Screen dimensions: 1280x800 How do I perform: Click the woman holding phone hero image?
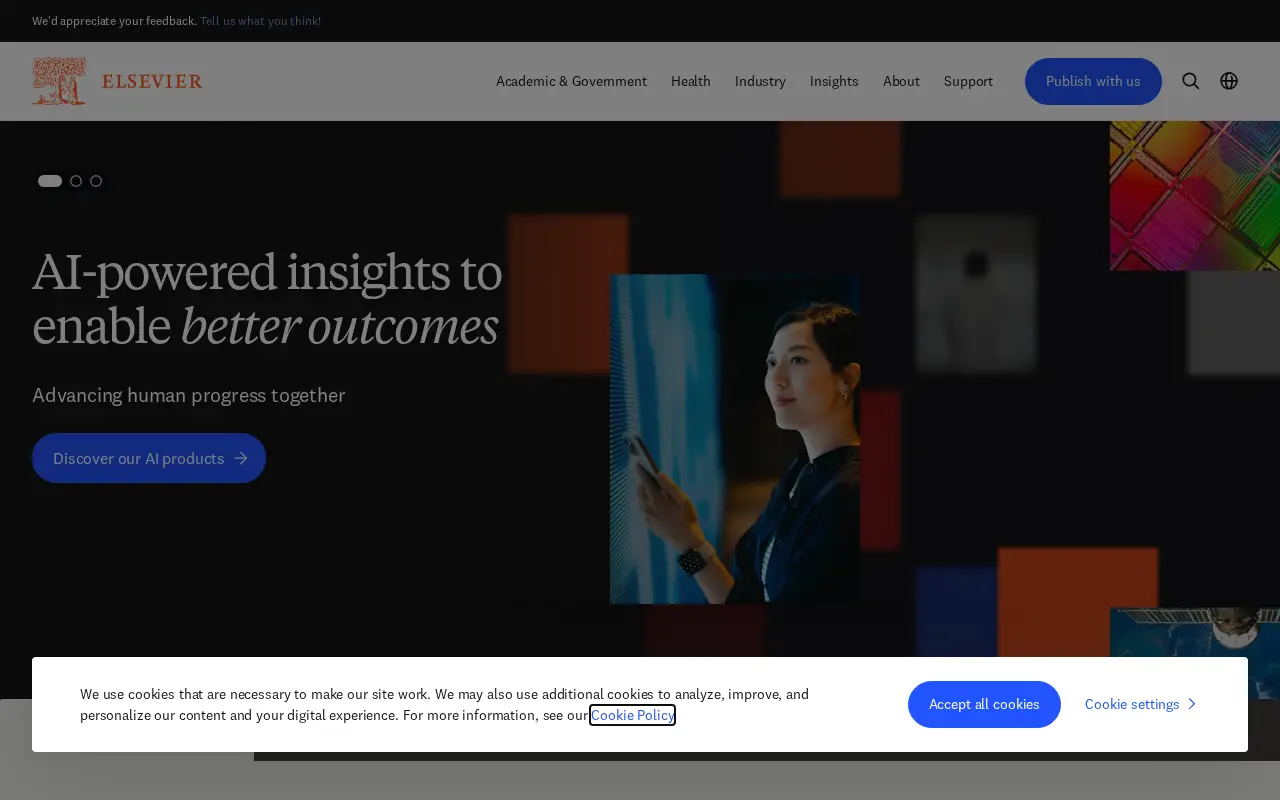pos(735,439)
